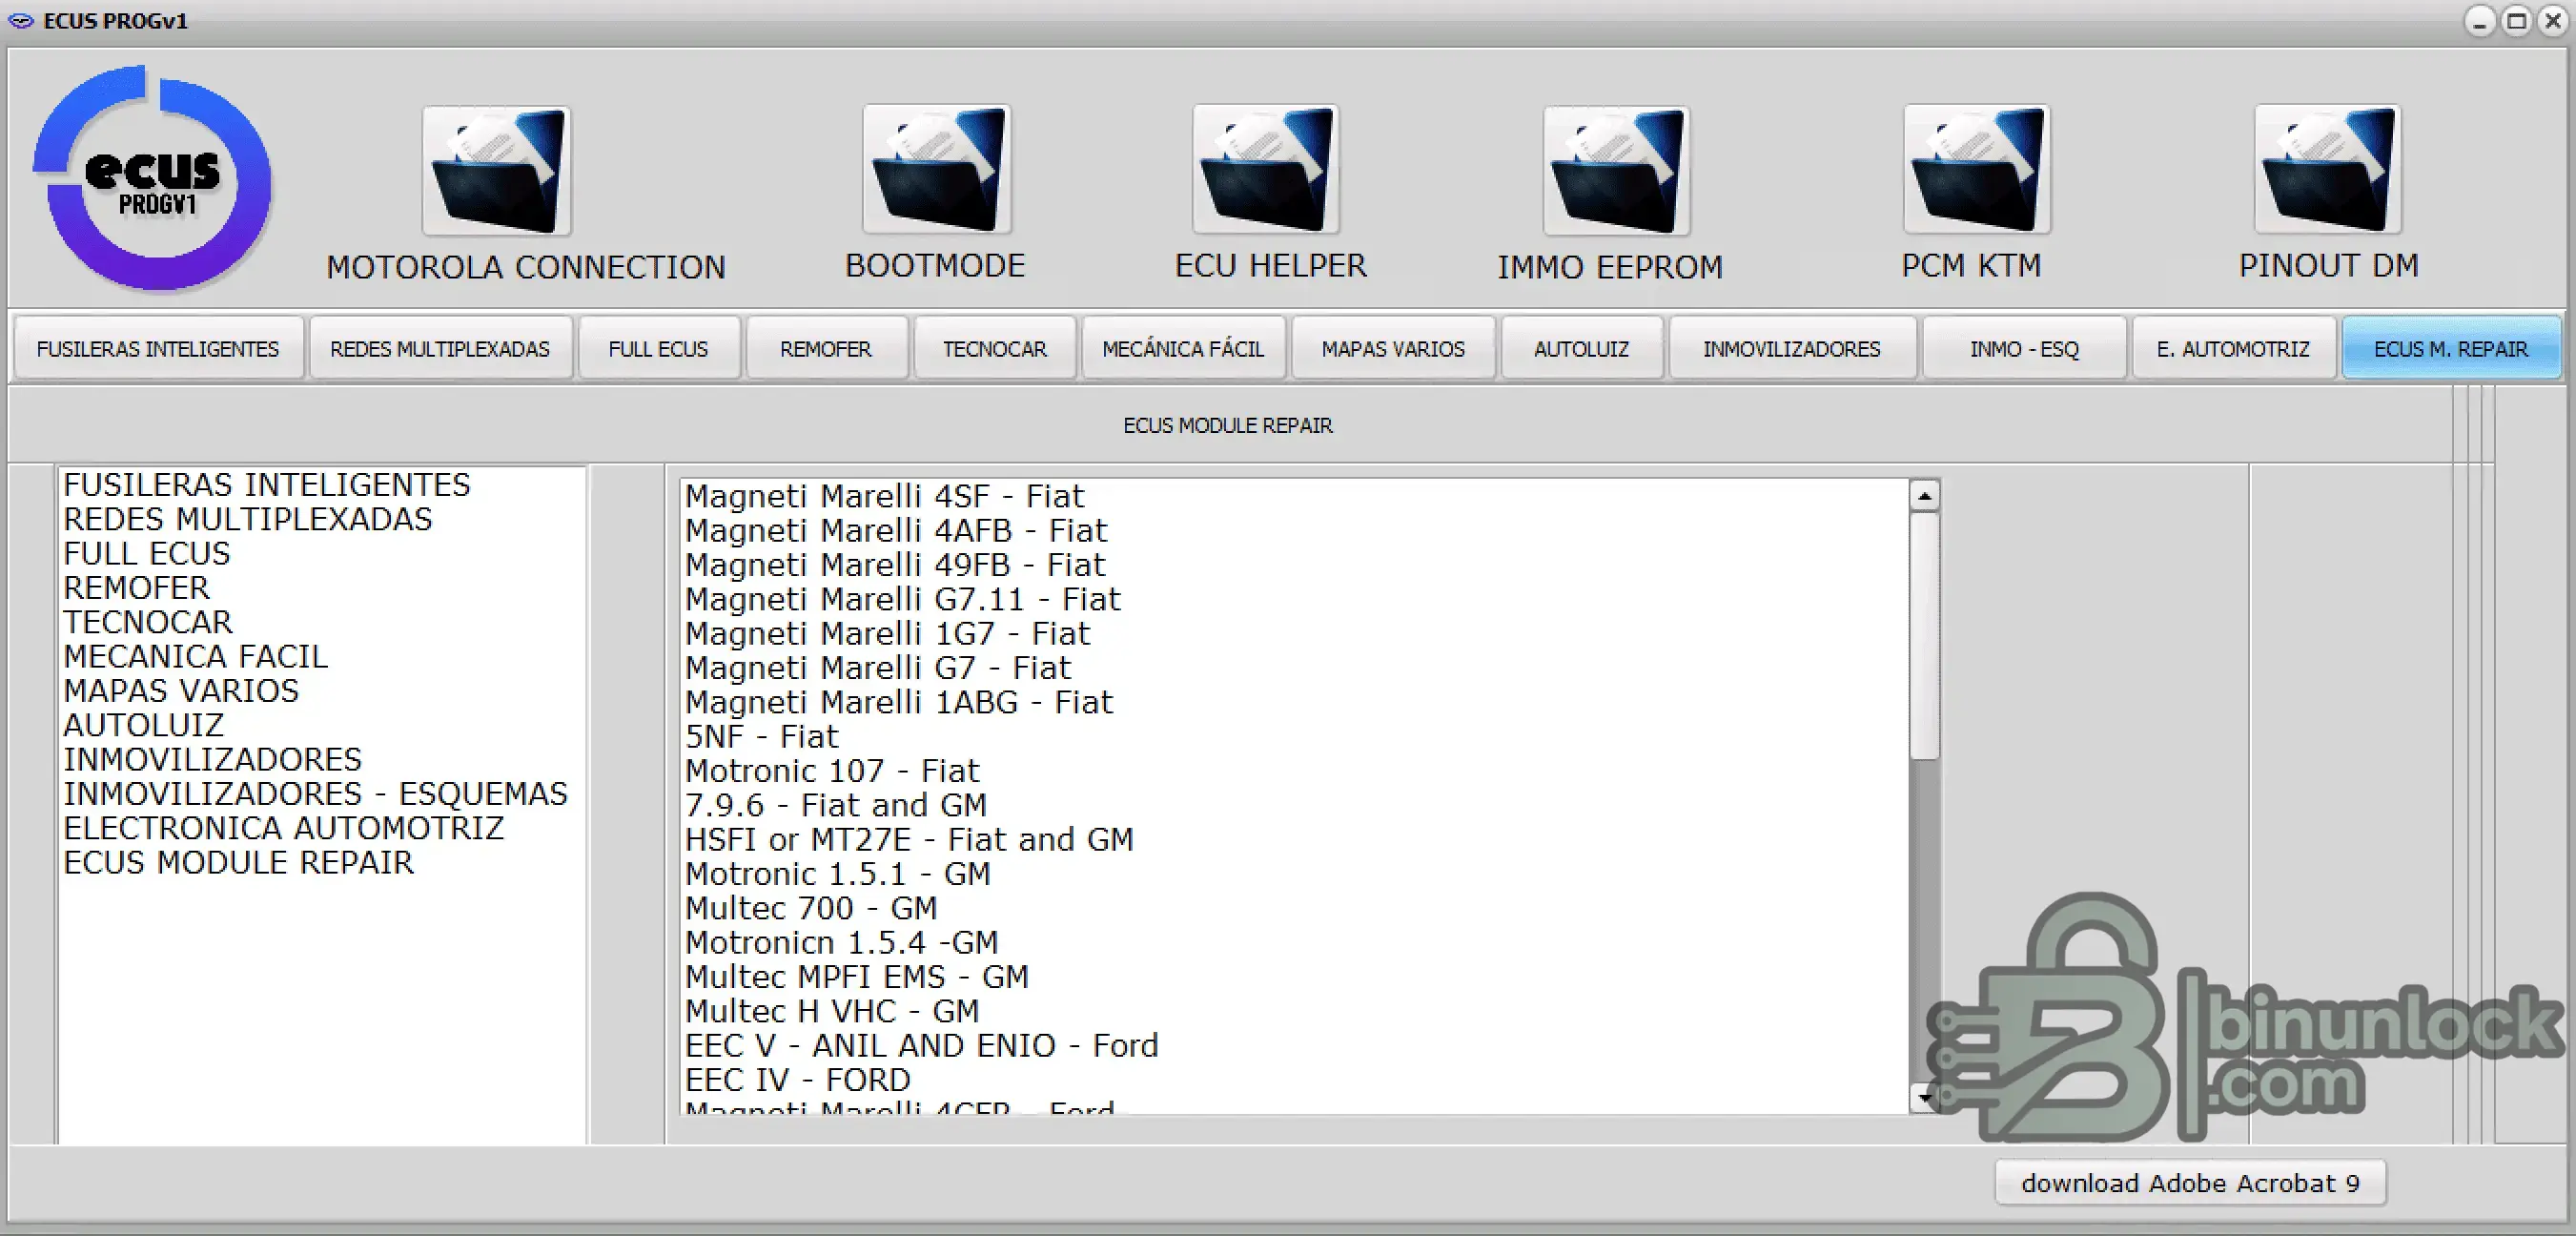Viewport: 2576px width, 1236px height.
Task: Click the download Adobe Acrobat 9 button
Action: [x=2190, y=1183]
